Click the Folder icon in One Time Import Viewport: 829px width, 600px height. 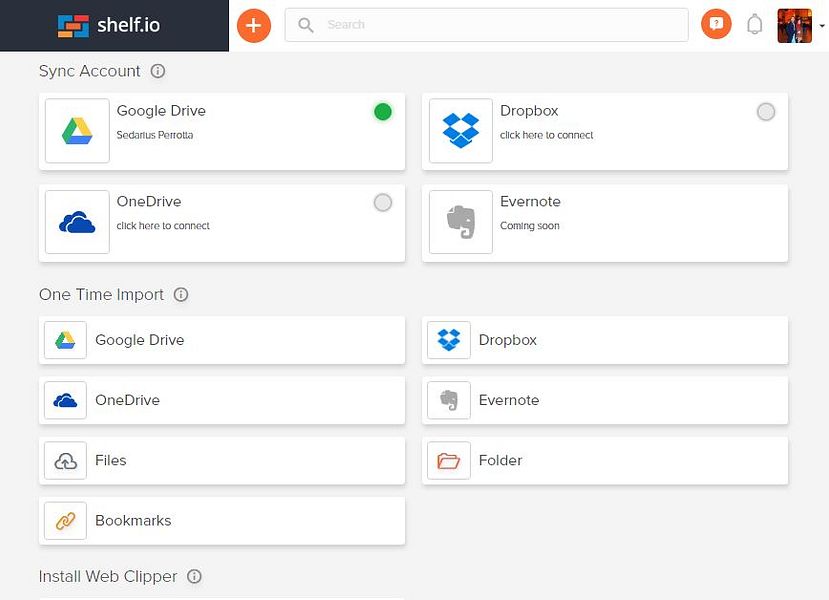coord(447,460)
